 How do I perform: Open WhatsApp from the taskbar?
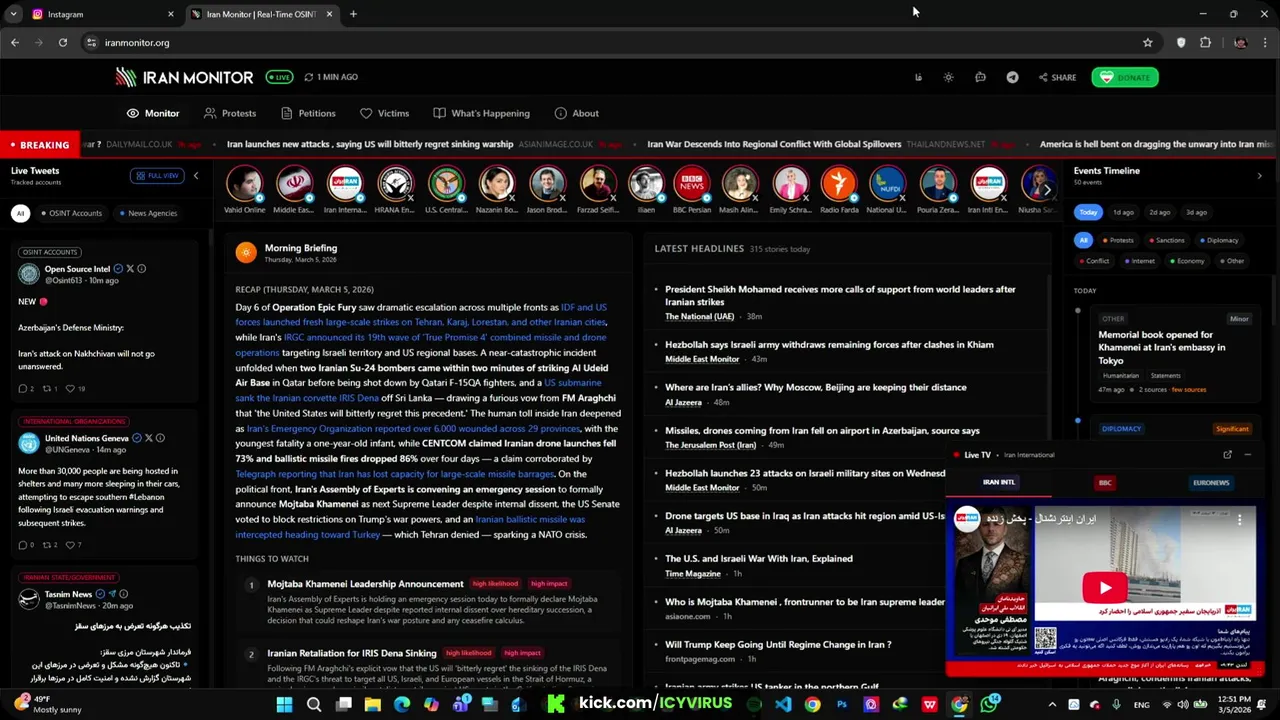(x=989, y=705)
